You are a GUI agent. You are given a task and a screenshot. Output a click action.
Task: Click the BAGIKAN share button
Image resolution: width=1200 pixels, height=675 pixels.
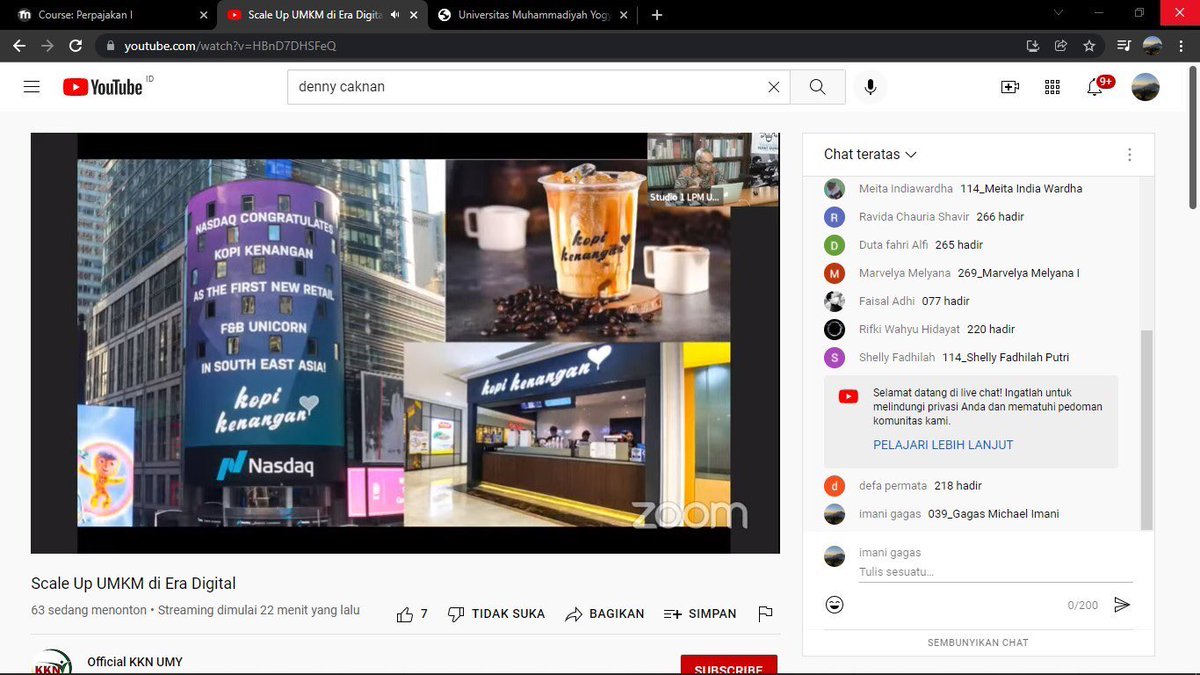point(604,614)
